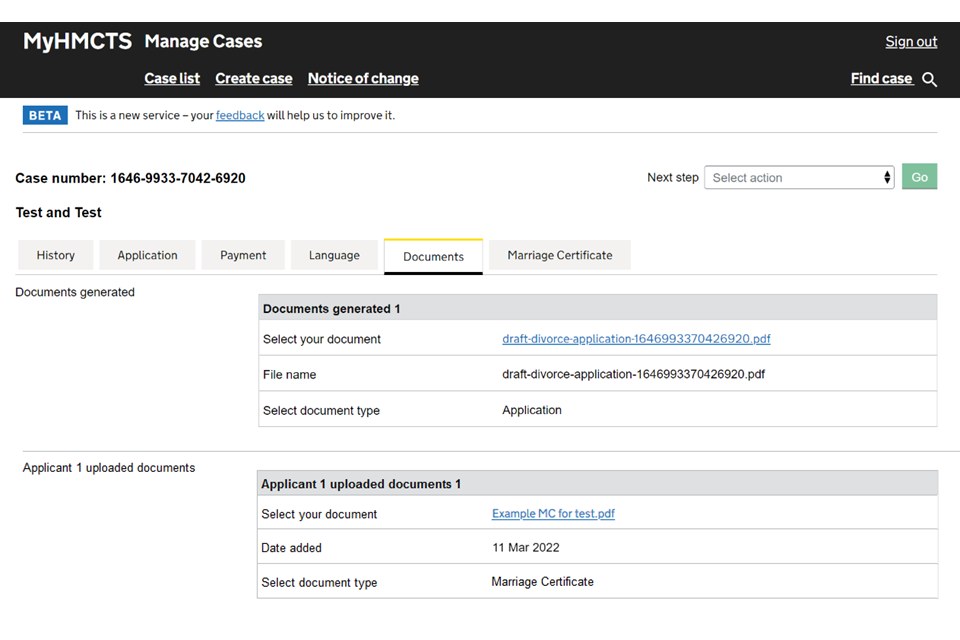Image resolution: width=960 pixels, height=640 pixels.
Task: Go to the Language tab
Action: tap(334, 255)
